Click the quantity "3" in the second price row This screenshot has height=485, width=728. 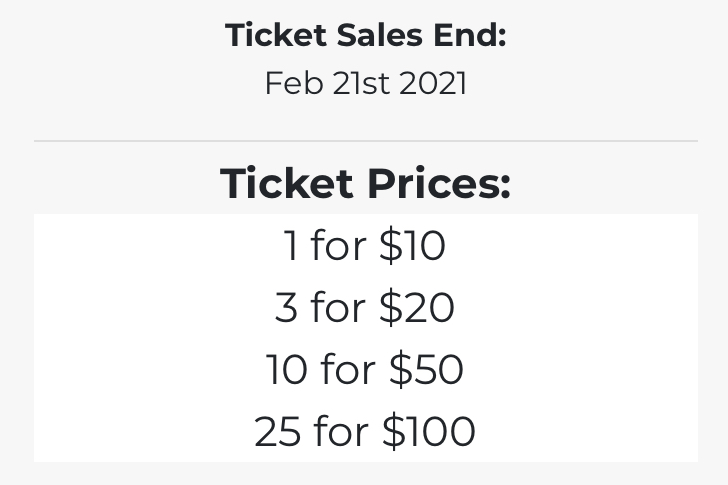tap(286, 307)
